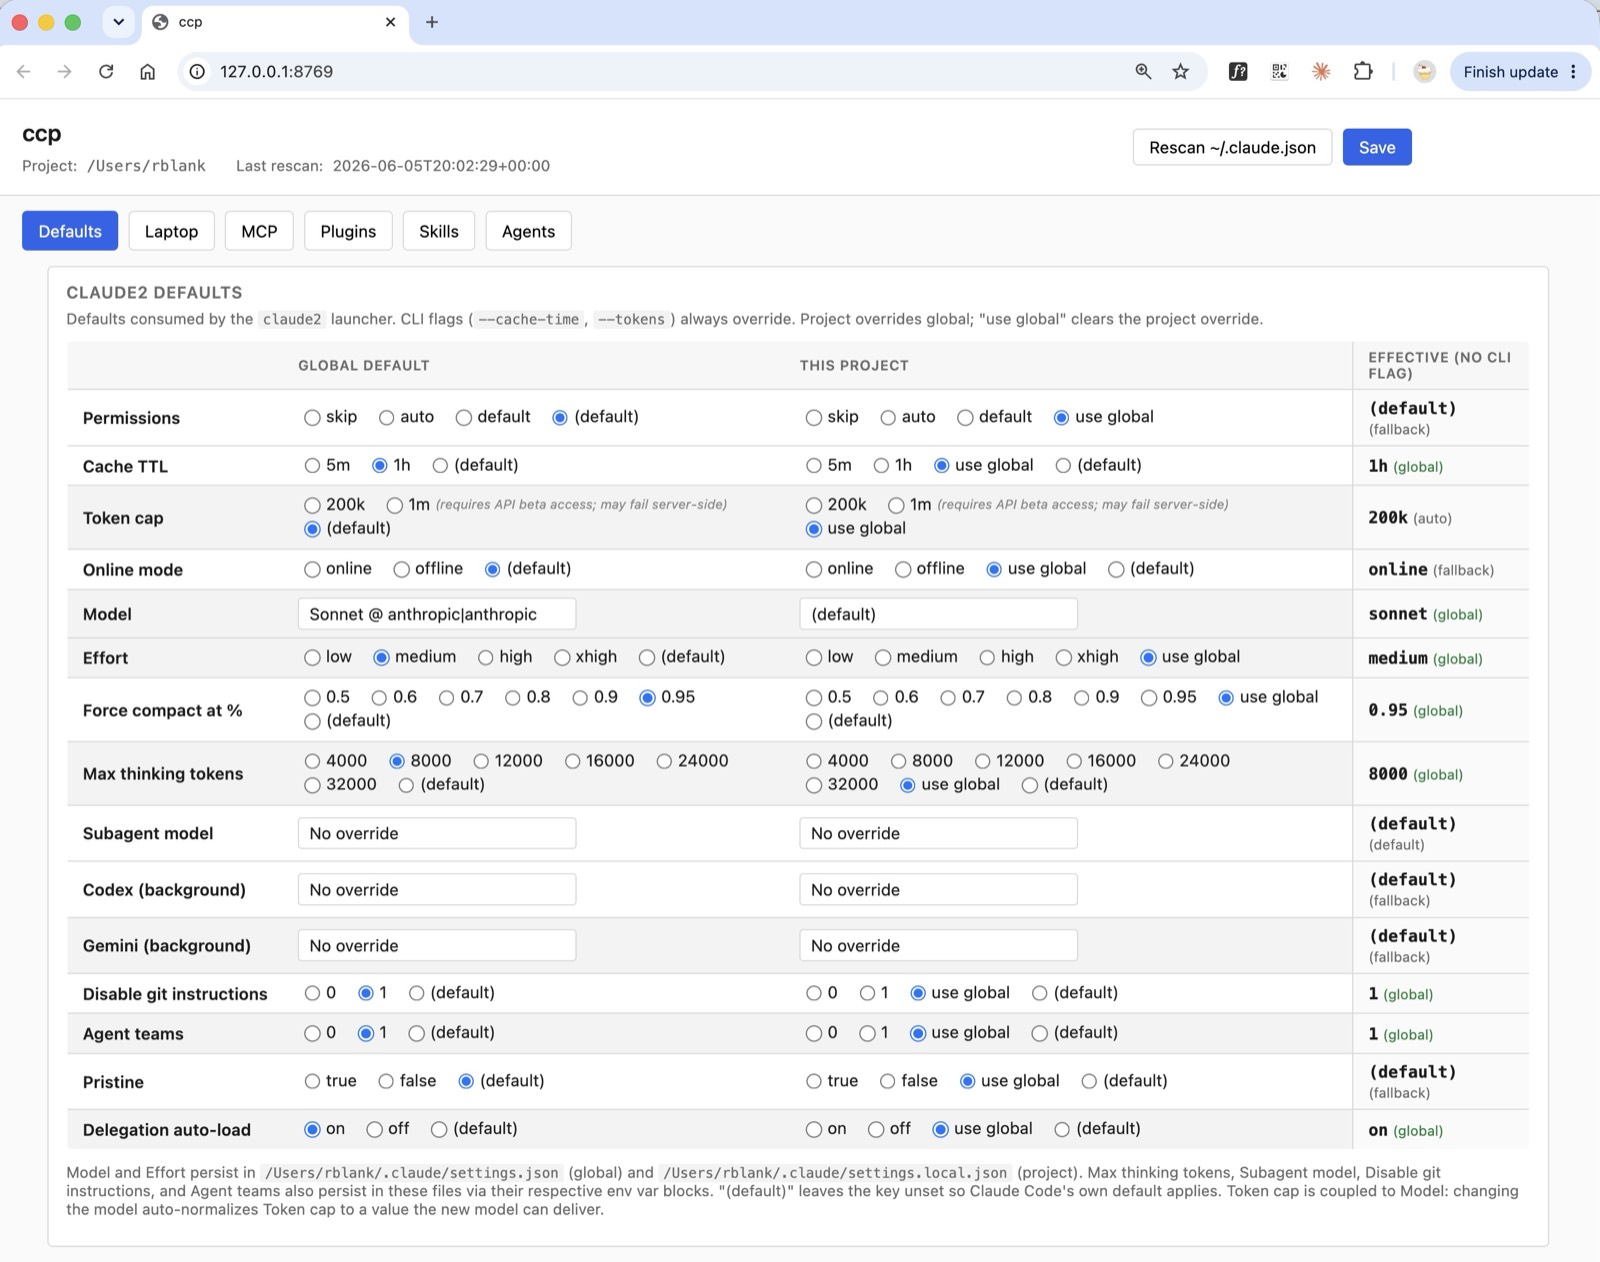The image size is (1600, 1262).
Task: Open project Codex (background) override field
Action: coord(938,890)
